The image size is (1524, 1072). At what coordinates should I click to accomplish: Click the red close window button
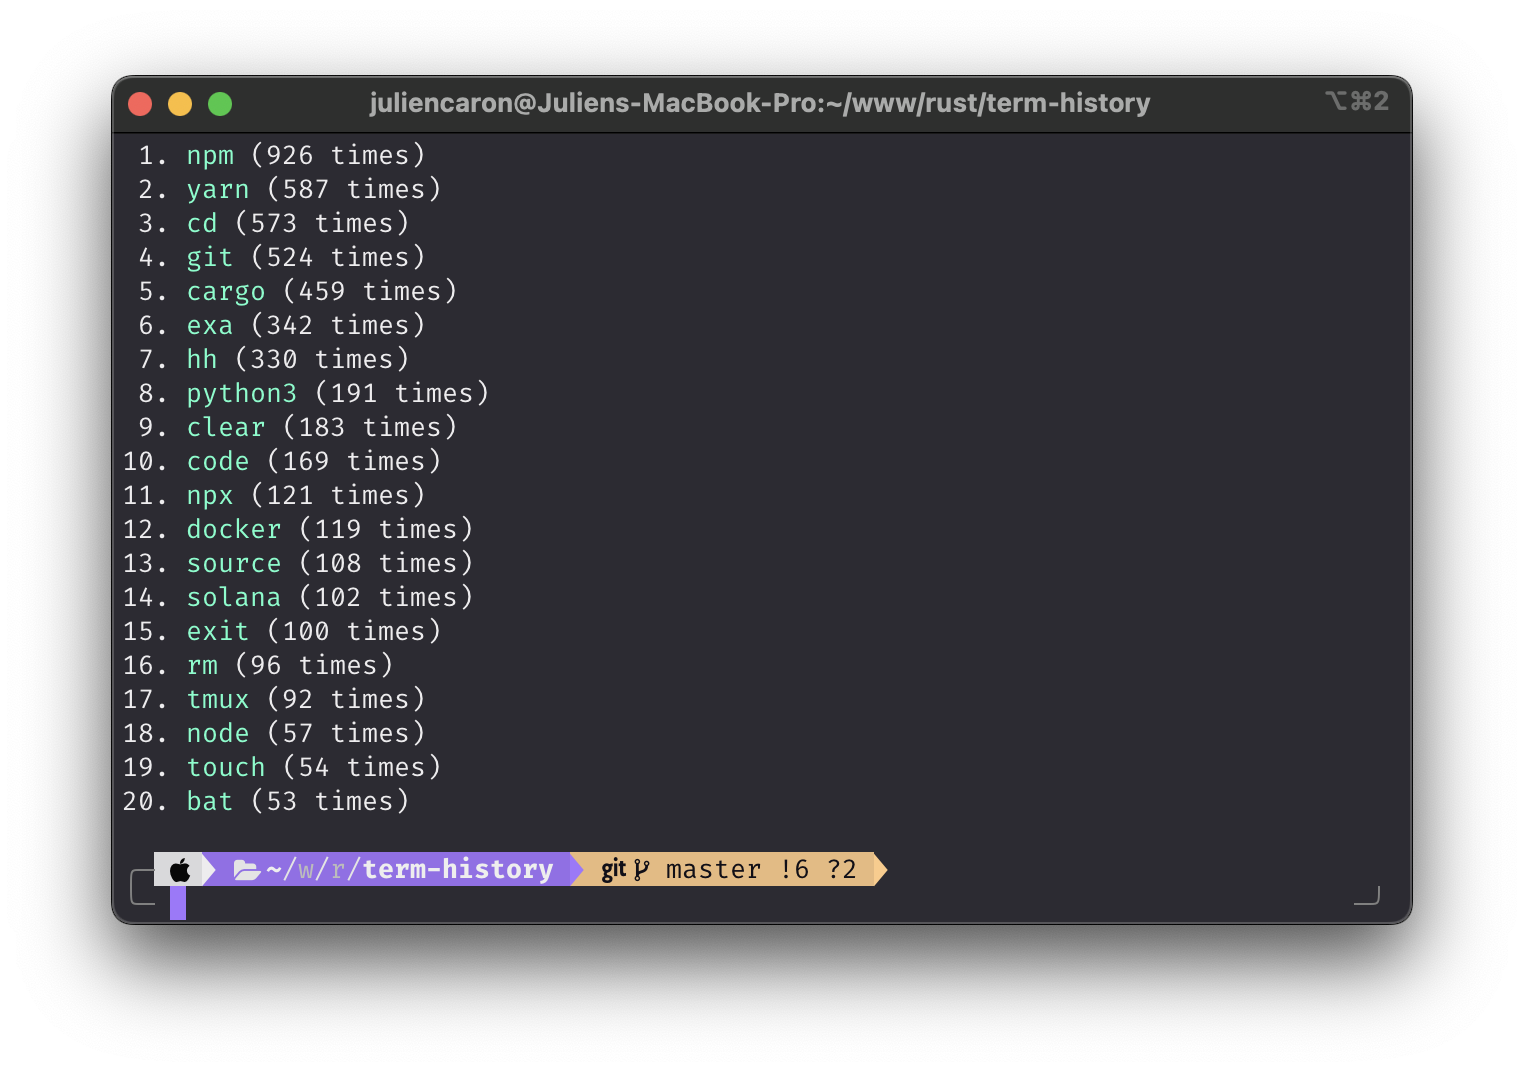pos(140,104)
